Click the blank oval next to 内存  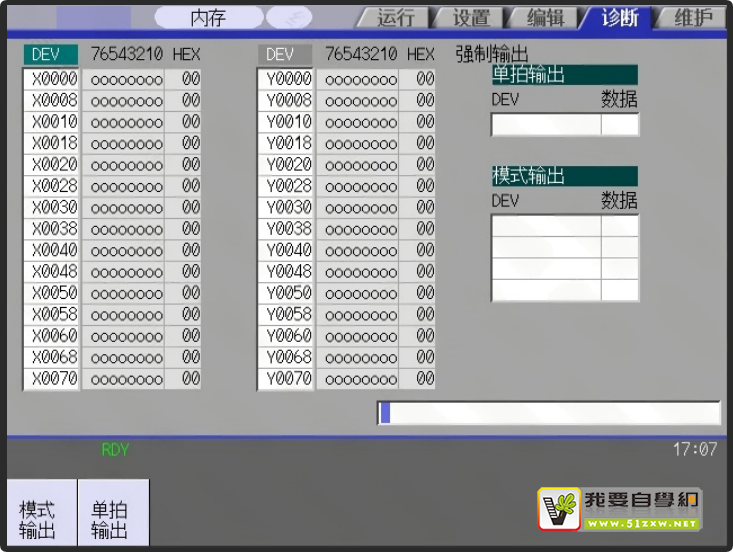coord(289,17)
